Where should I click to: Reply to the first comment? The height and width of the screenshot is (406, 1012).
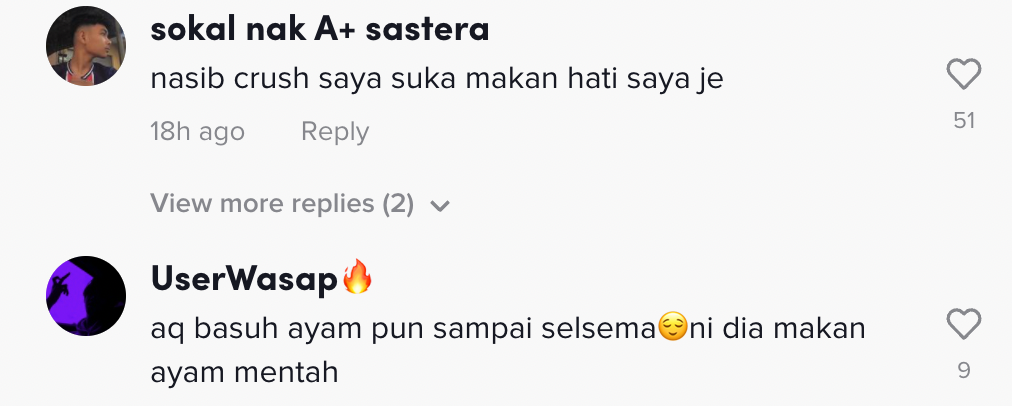pyautogui.click(x=335, y=132)
